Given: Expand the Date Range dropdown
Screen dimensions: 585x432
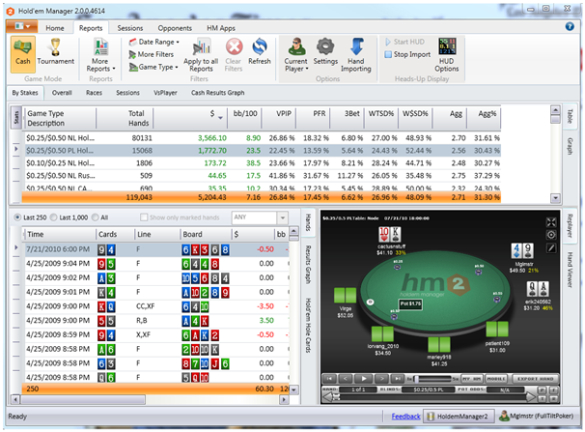Looking at the screenshot, I should [154, 42].
